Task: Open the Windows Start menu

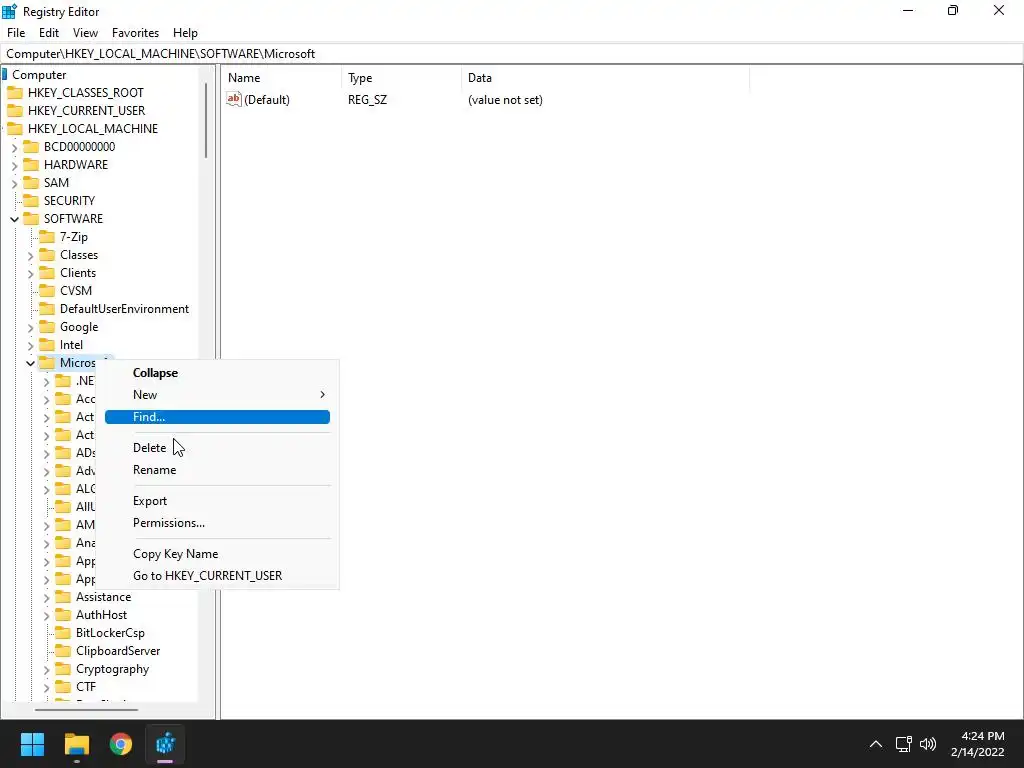Action: click(x=32, y=744)
